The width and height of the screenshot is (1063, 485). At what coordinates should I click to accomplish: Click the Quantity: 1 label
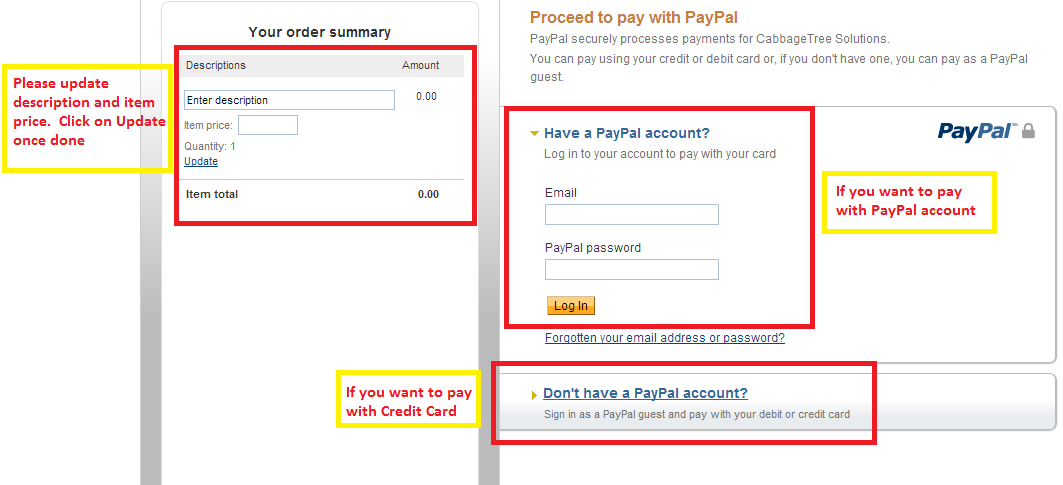point(210,146)
